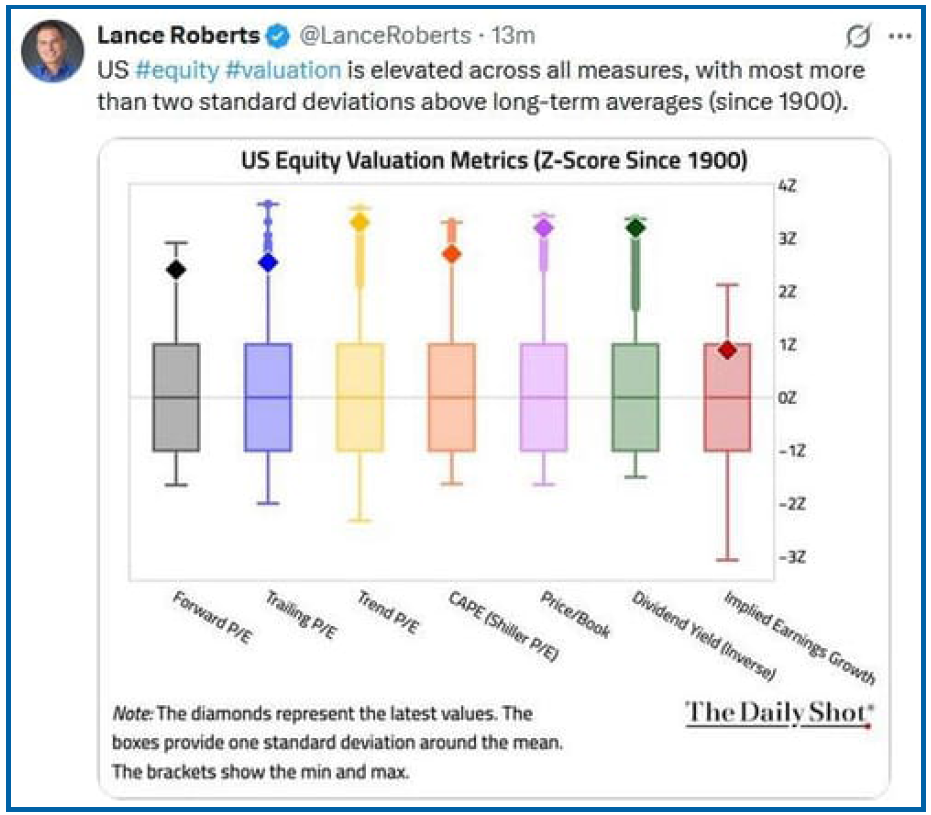Click the red Implied Earnings Growth diamond
The image size is (931, 815).
click(x=727, y=350)
